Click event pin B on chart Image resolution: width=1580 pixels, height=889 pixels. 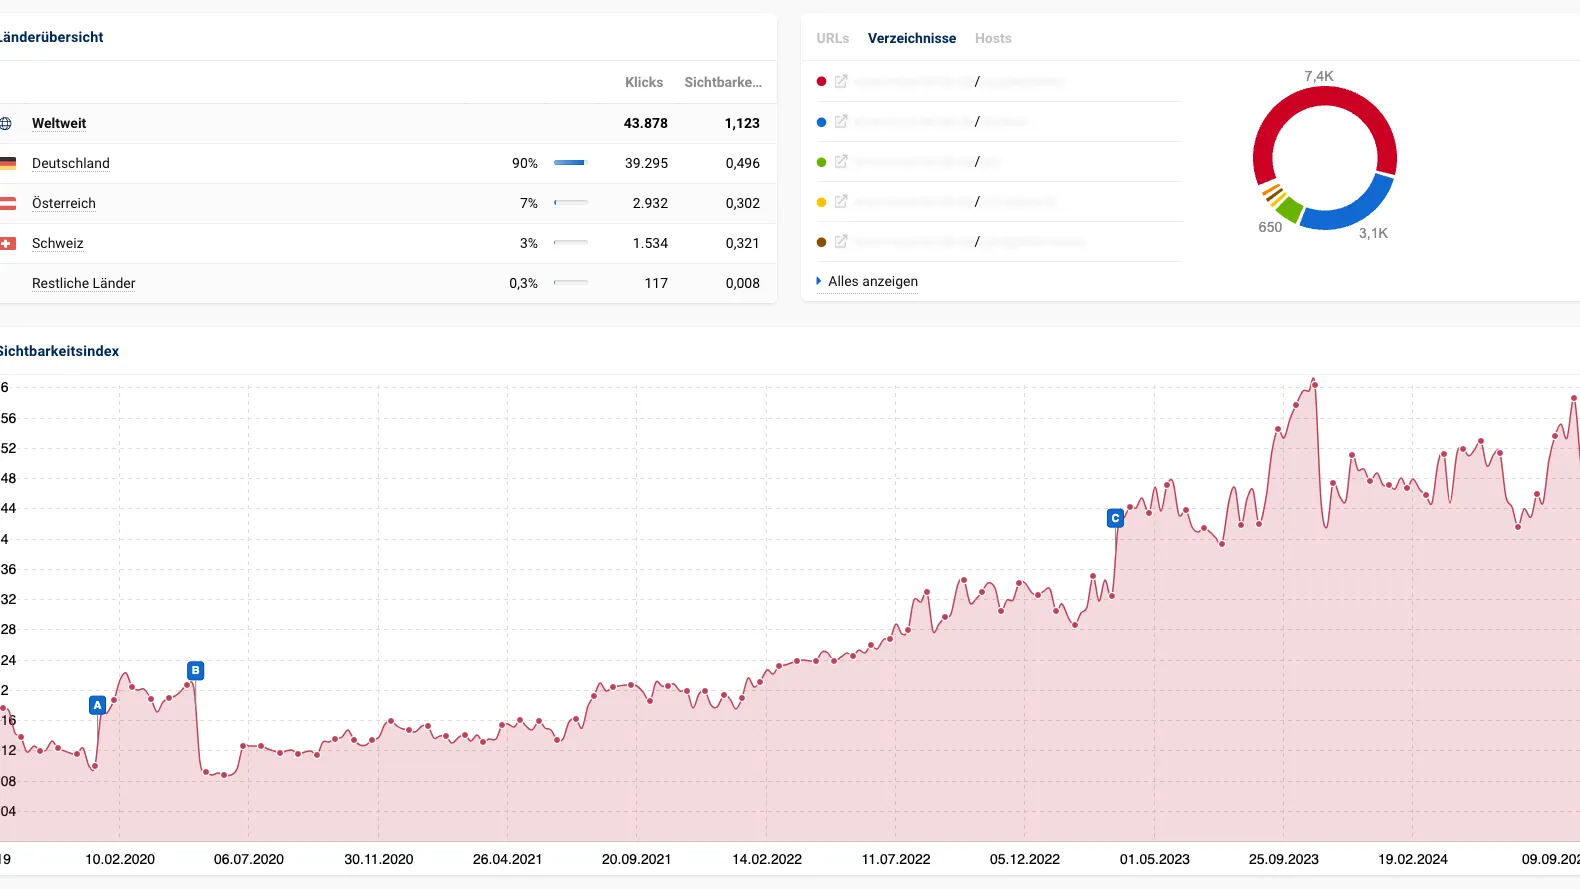pyautogui.click(x=196, y=670)
